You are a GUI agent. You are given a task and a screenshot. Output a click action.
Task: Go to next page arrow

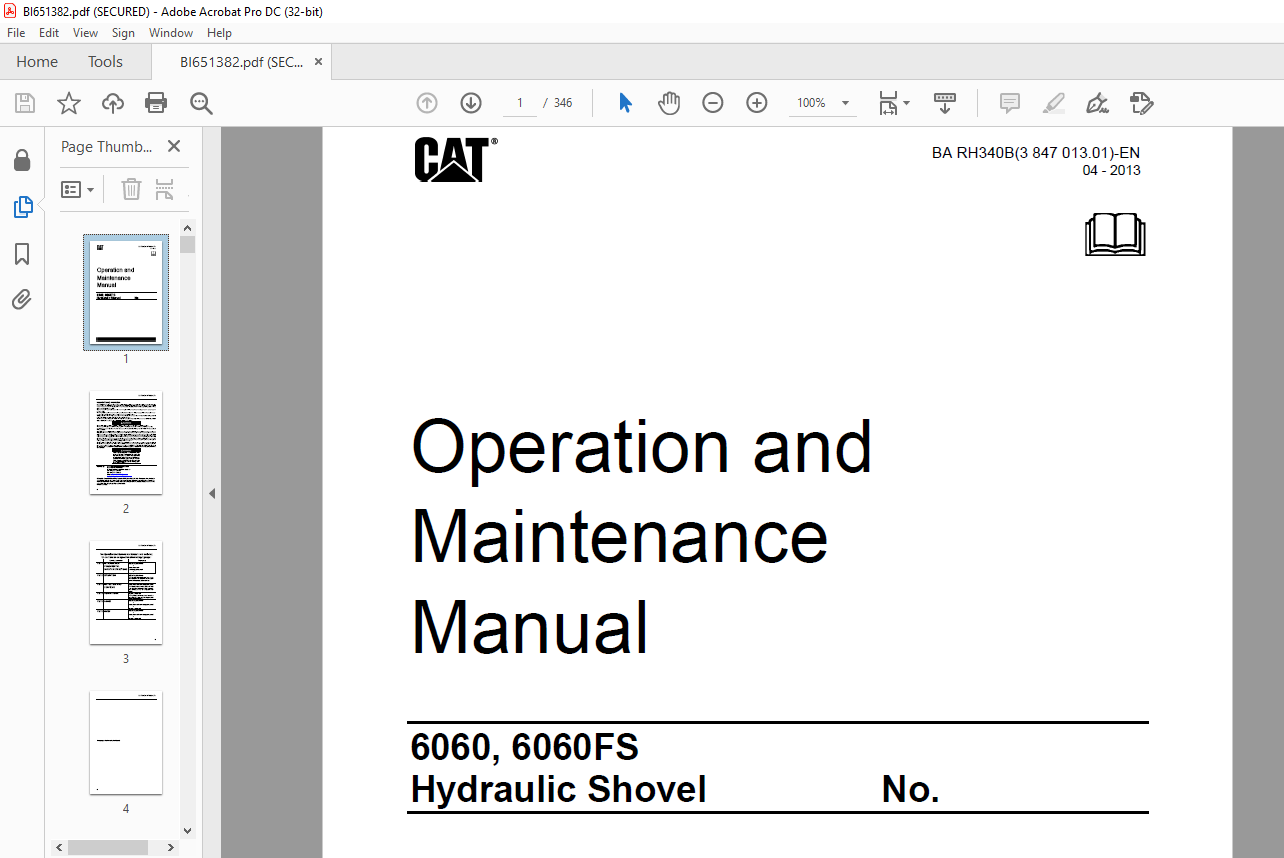click(x=471, y=103)
